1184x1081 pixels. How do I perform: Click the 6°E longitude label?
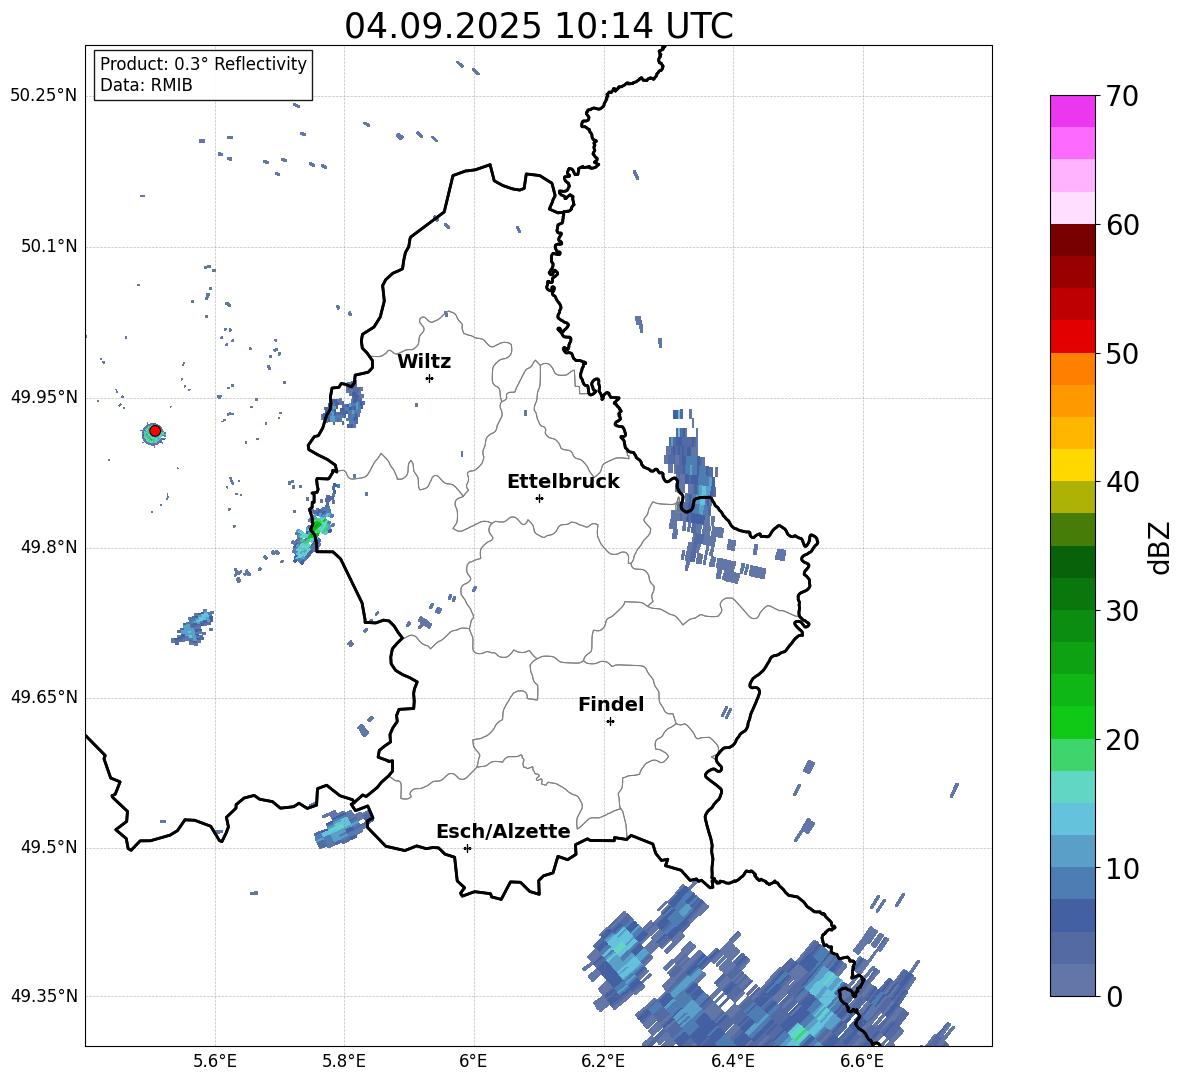point(473,1061)
